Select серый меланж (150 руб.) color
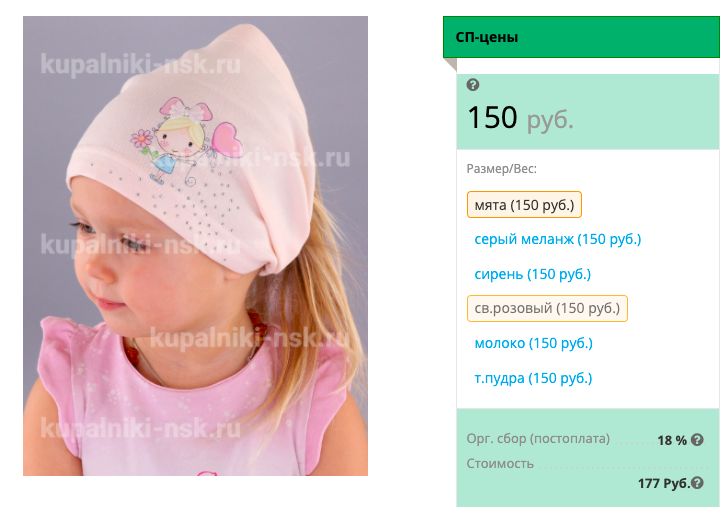This screenshot has height=507, width=725. click(558, 239)
